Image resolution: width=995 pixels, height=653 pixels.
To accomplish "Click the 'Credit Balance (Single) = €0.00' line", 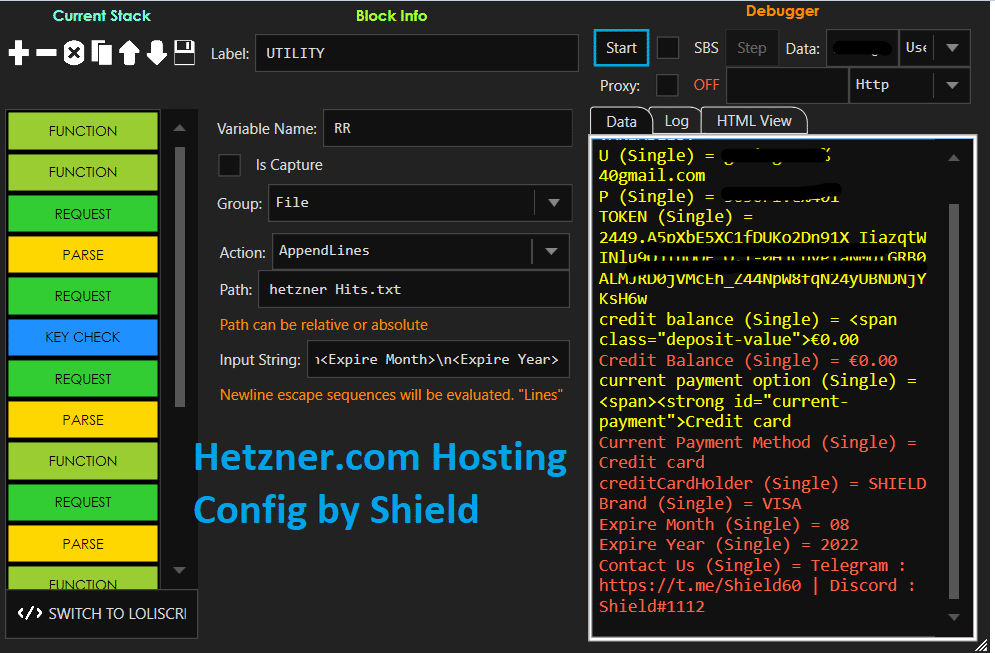I will [x=748, y=360].
